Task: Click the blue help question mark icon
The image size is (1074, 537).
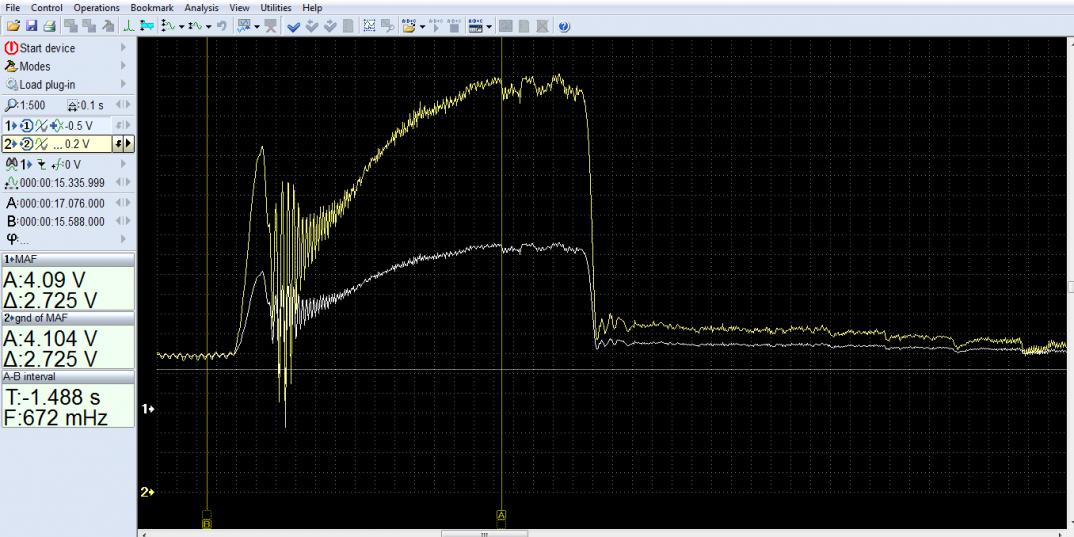Action: tap(565, 26)
